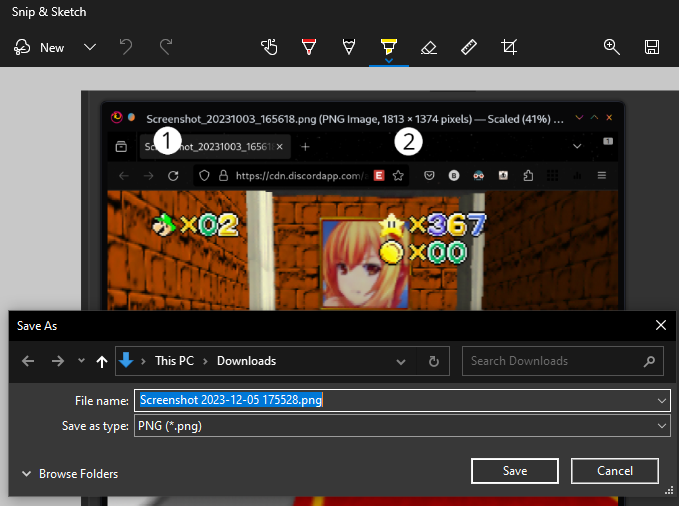The height and width of the screenshot is (506, 679).
Task: Click the This PC breadcrumb
Action: tap(175, 361)
